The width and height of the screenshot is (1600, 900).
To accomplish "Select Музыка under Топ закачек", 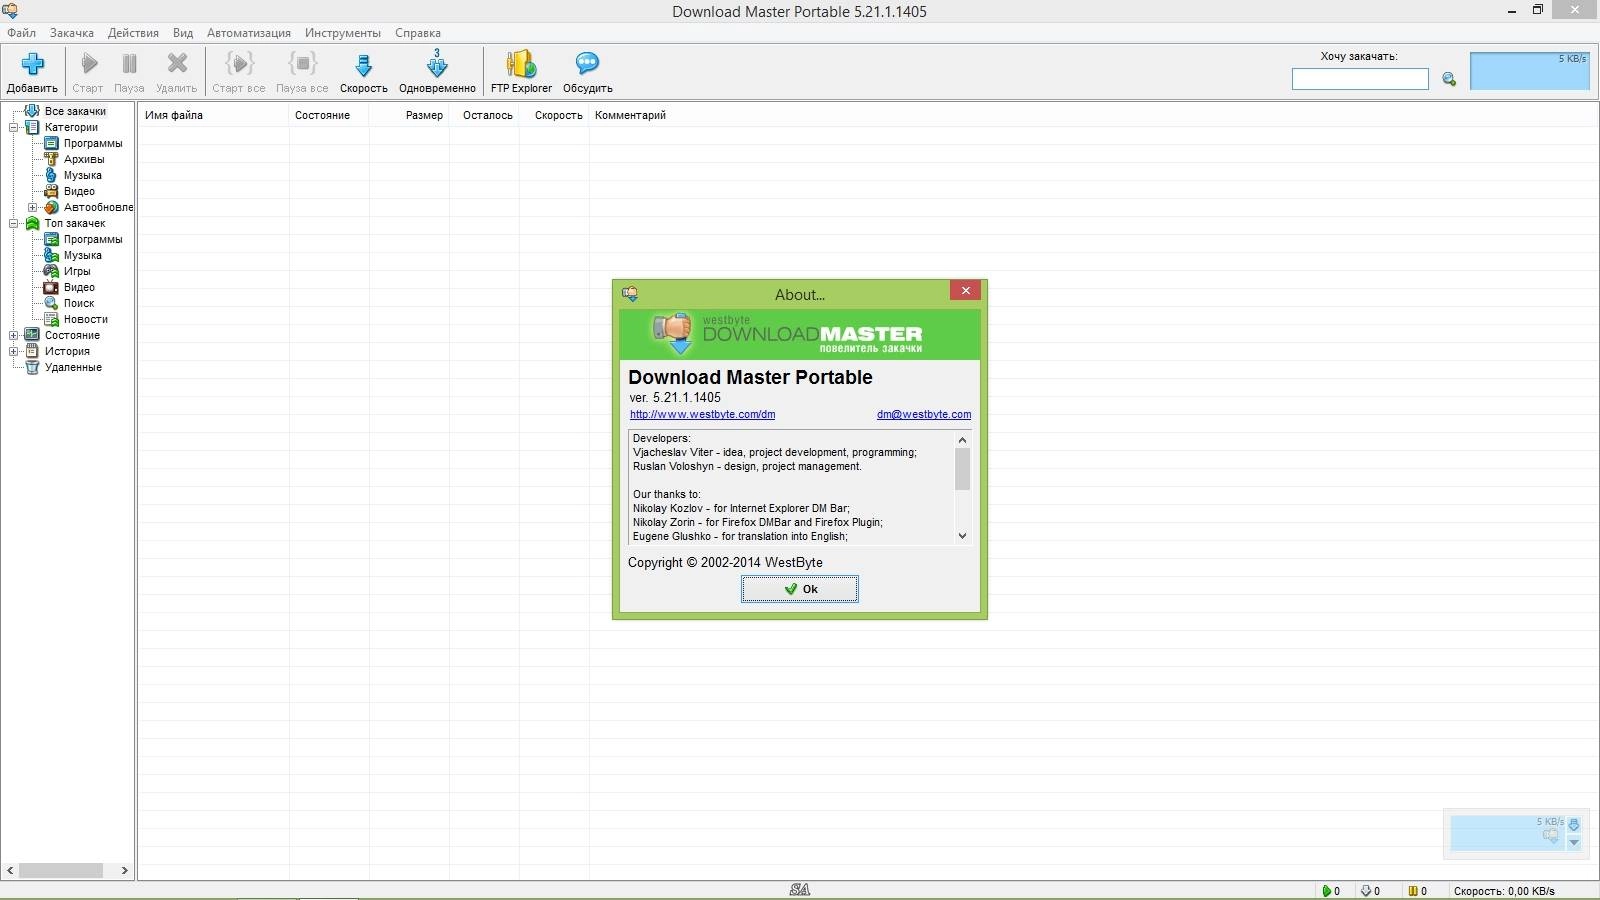I will 83,255.
